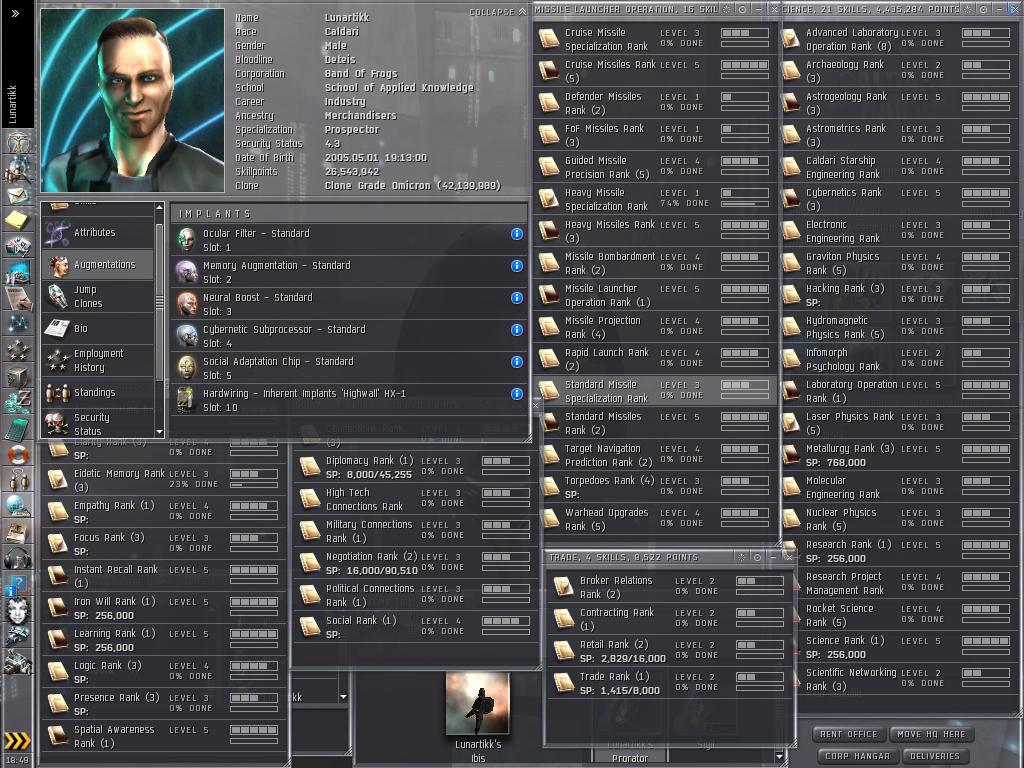Select the Retail Rank (2) skill row
This screenshot has height=768, width=1024.
coord(669,651)
